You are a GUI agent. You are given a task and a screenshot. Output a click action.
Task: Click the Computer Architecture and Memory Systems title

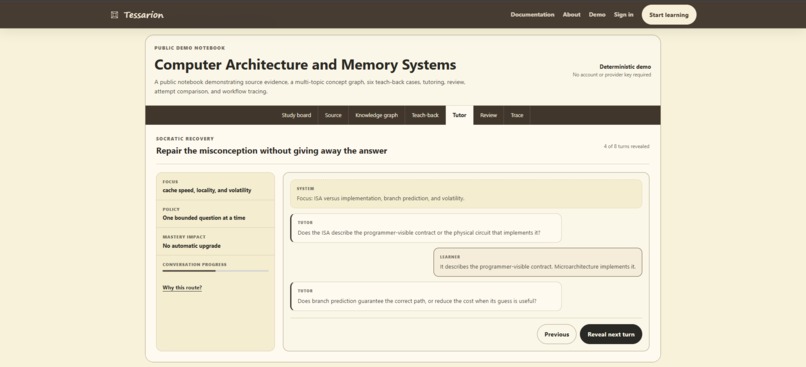[305, 65]
